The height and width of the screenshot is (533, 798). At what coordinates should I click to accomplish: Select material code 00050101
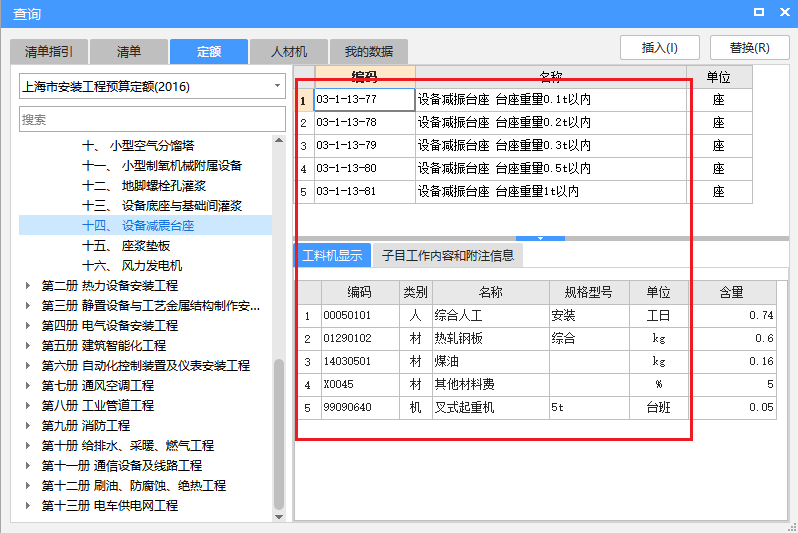[x=360, y=316]
